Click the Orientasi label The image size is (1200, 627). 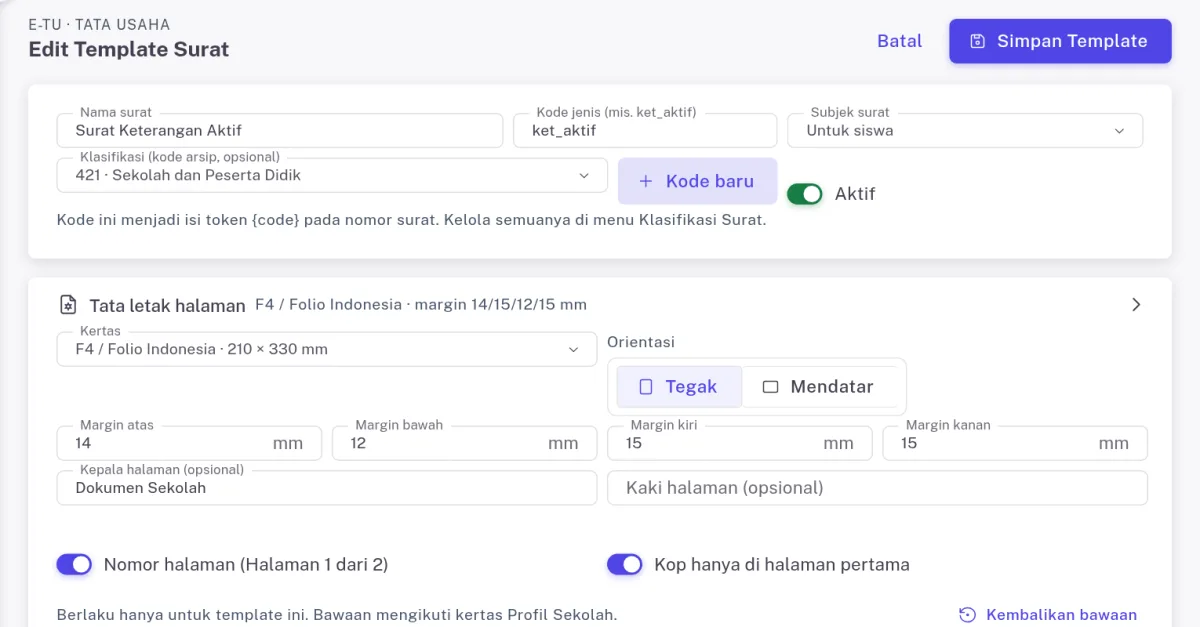click(x=641, y=342)
